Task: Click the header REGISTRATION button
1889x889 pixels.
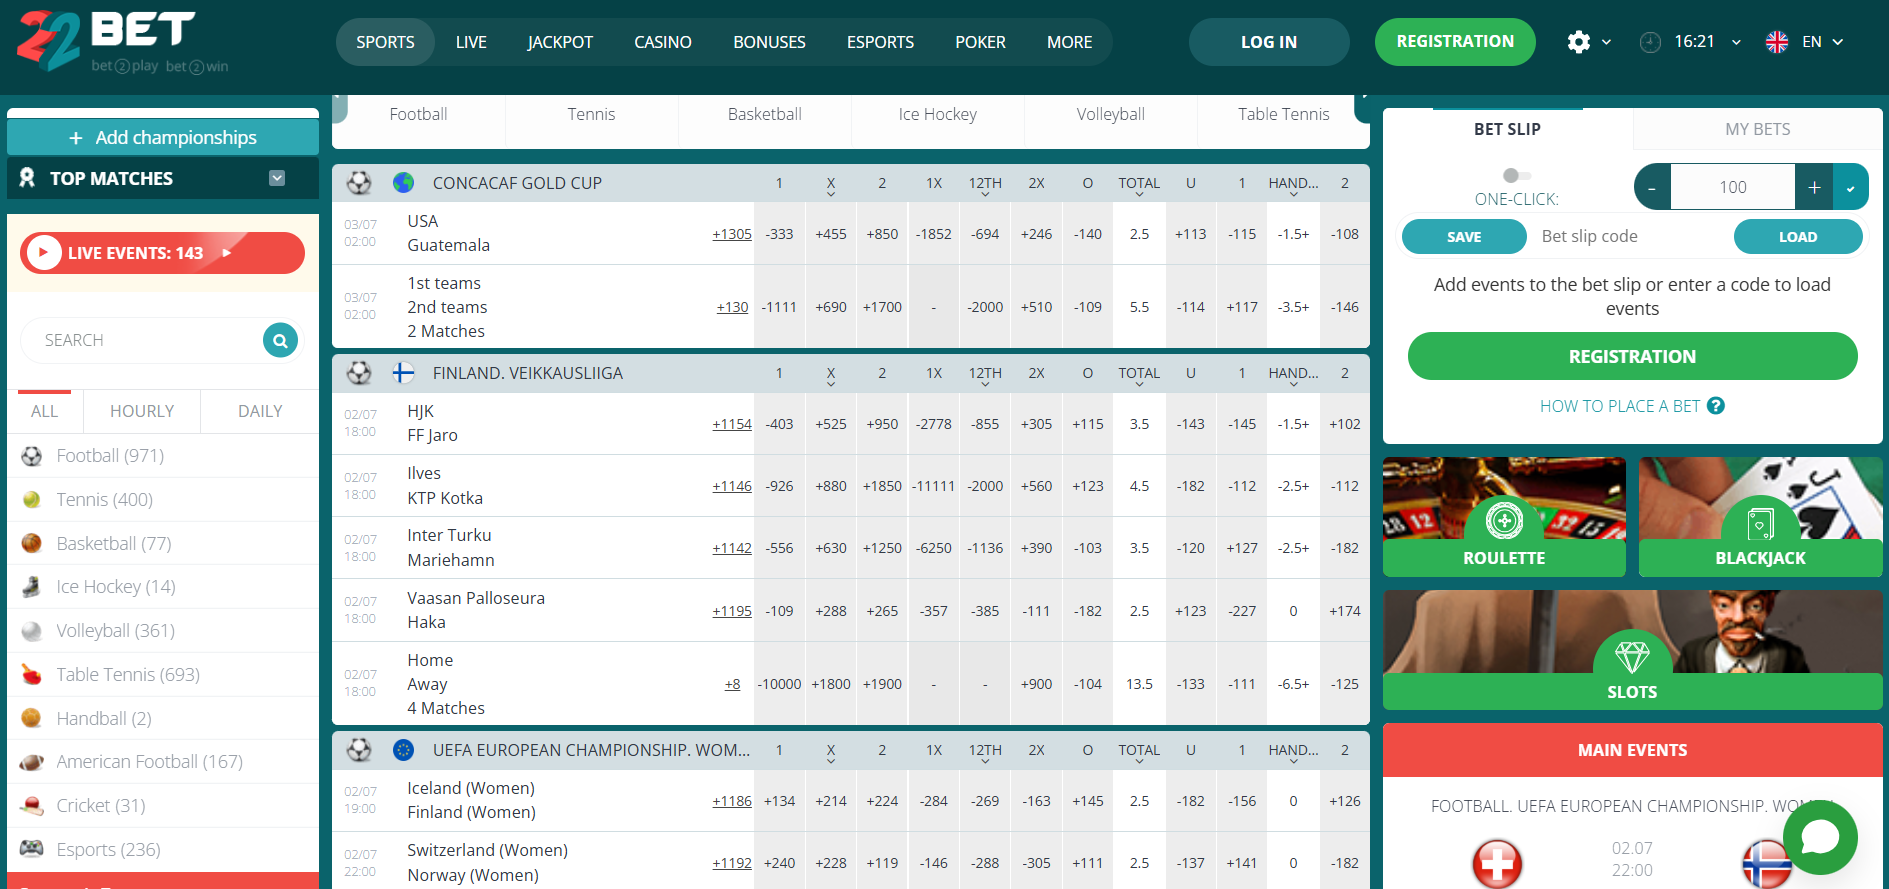Action: (1455, 42)
